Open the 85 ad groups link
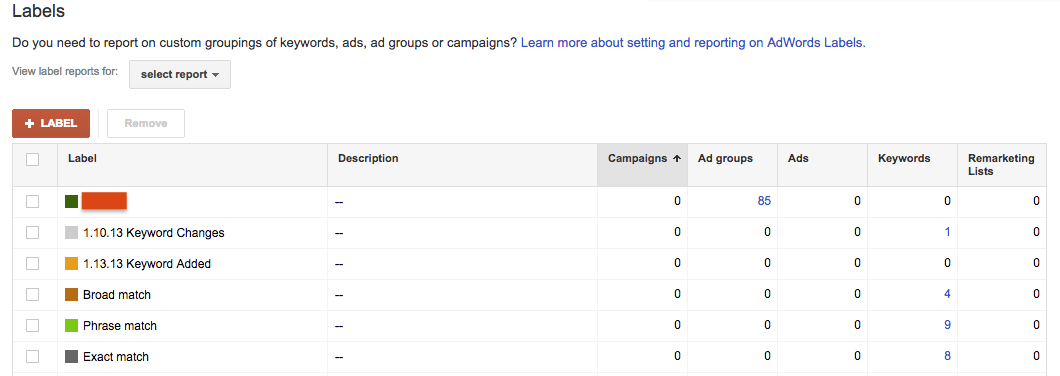This screenshot has height=376, width=1060. pos(765,201)
